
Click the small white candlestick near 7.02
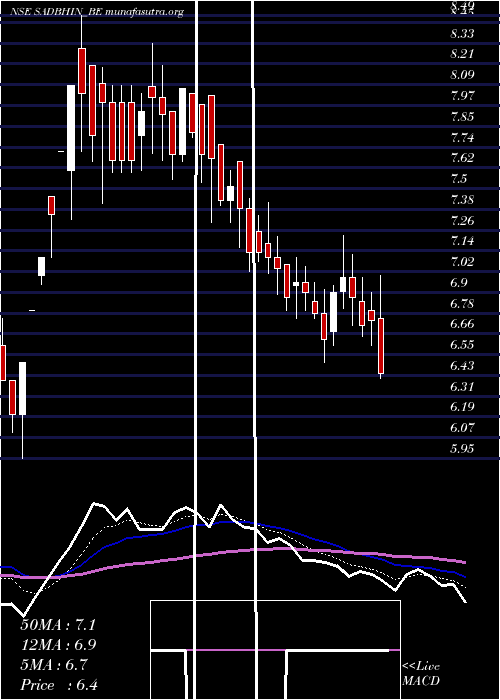(42, 267)
